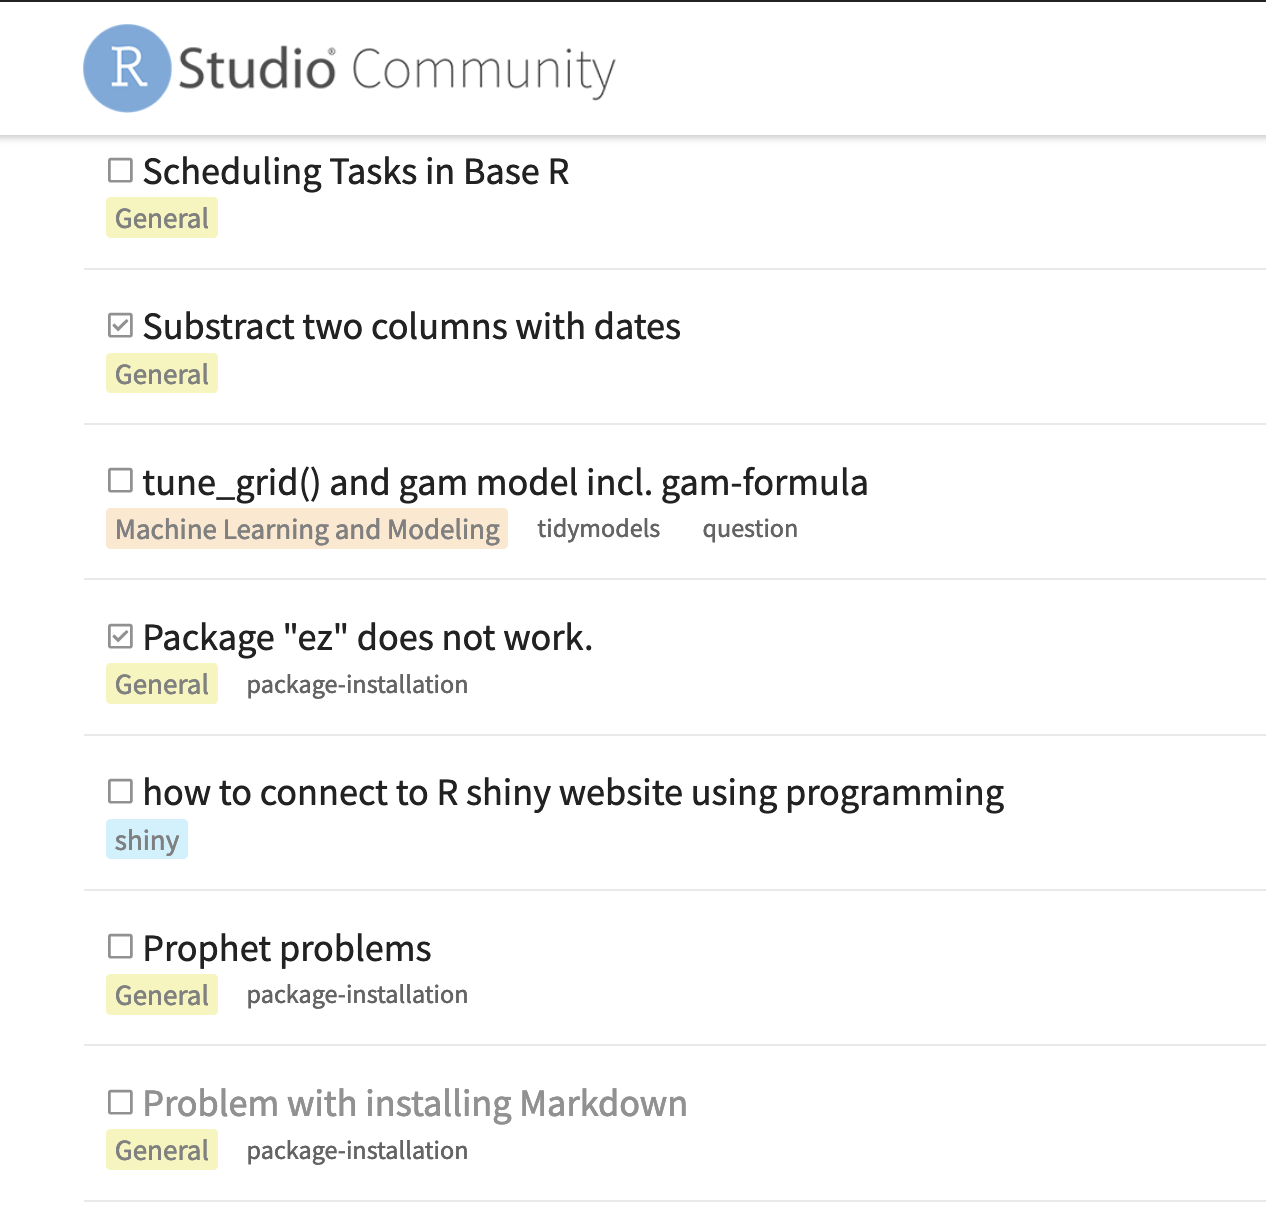The height and width of the screenshot is (1218, 1266).
Task: Tick the checkbox next to the tune_grid() topic
Action: click(x=120, y=481)
